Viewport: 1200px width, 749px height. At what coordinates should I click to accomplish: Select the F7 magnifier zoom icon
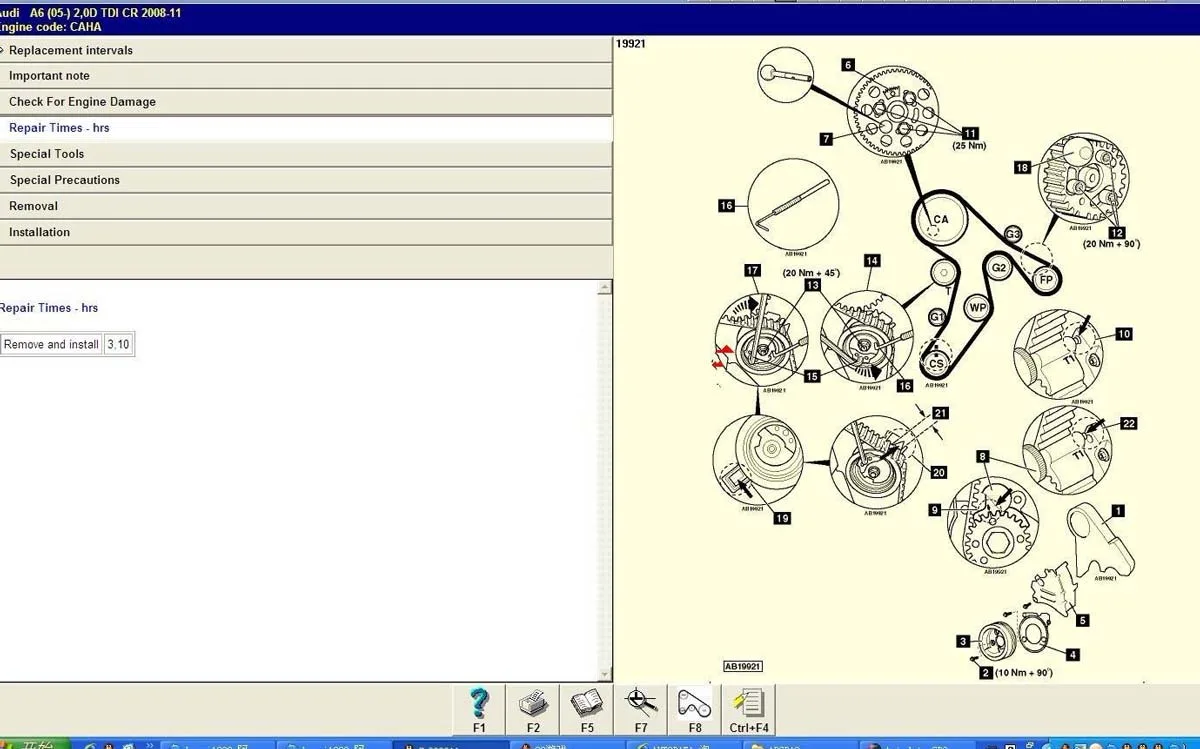coord(641,710)
